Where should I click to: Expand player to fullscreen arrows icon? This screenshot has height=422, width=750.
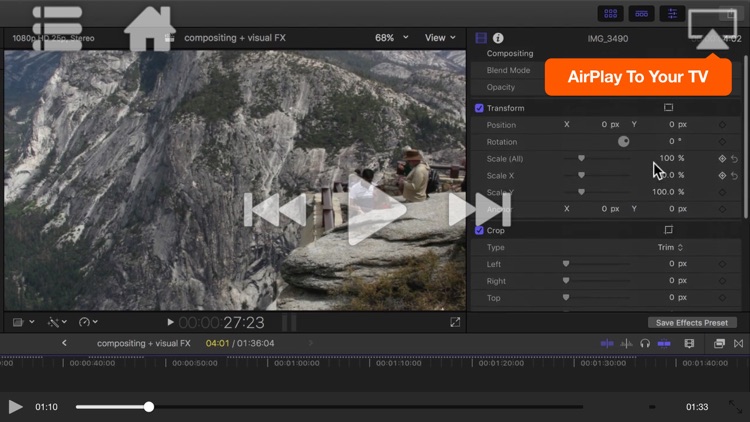coord(735,407)
